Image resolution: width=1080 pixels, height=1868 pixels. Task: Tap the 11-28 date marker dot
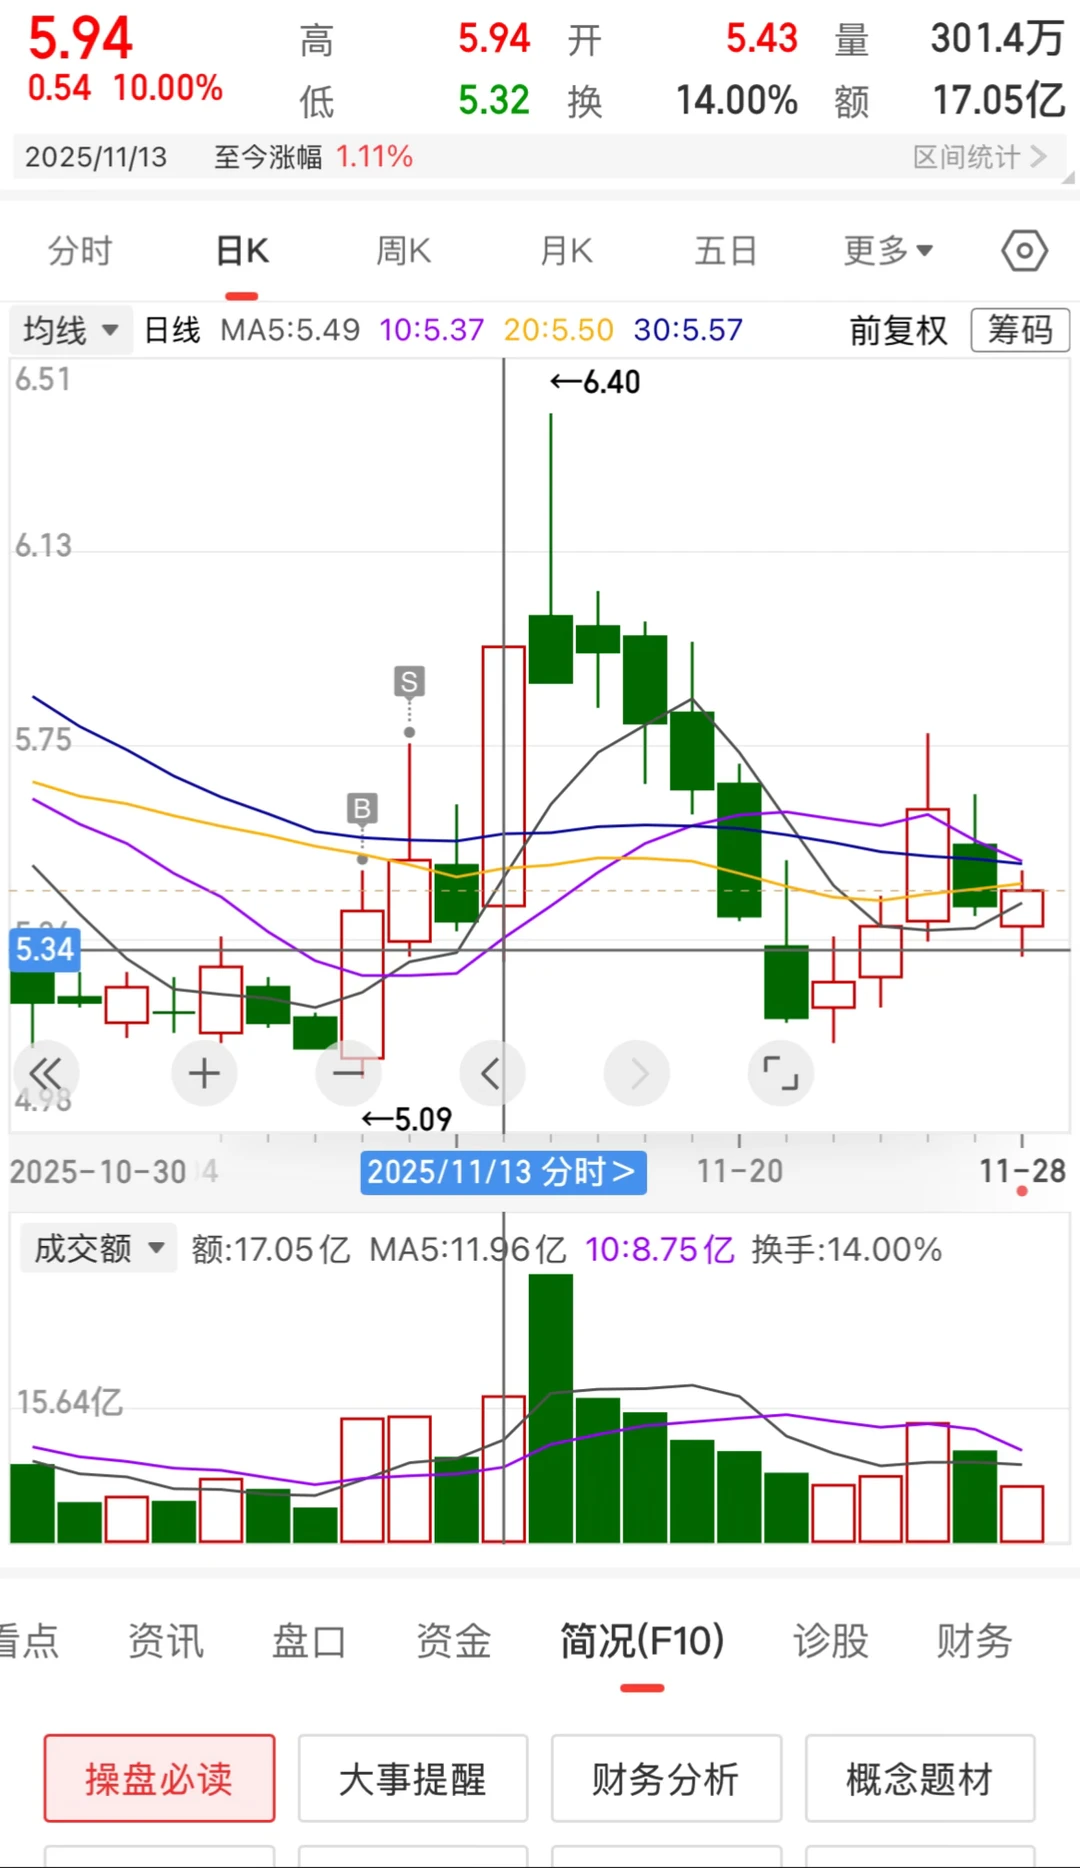tap(1022, 1191)
